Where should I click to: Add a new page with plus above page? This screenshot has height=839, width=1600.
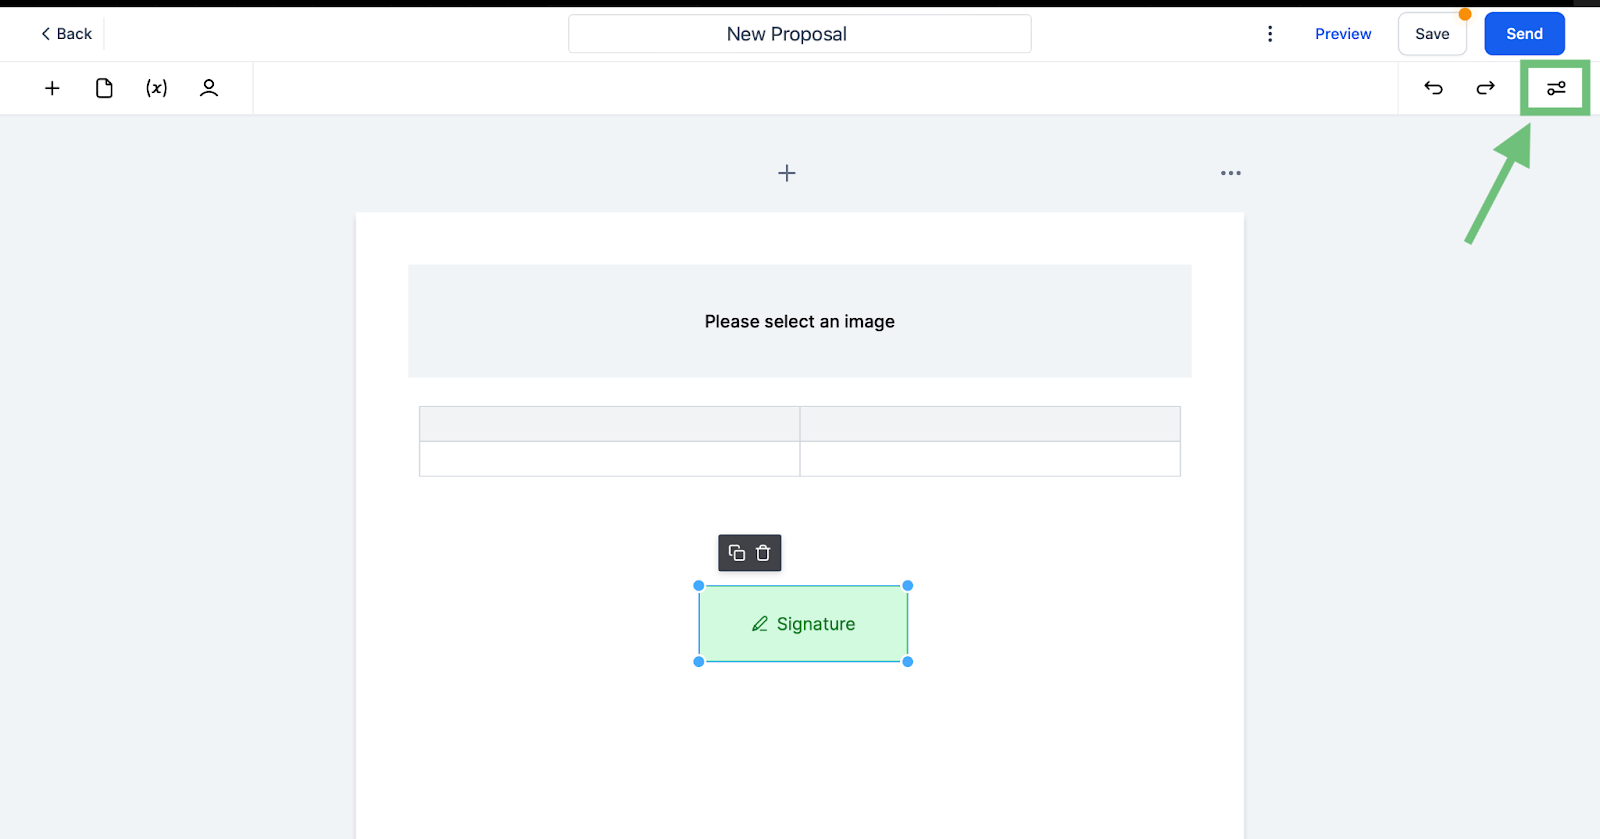[787, 173]
